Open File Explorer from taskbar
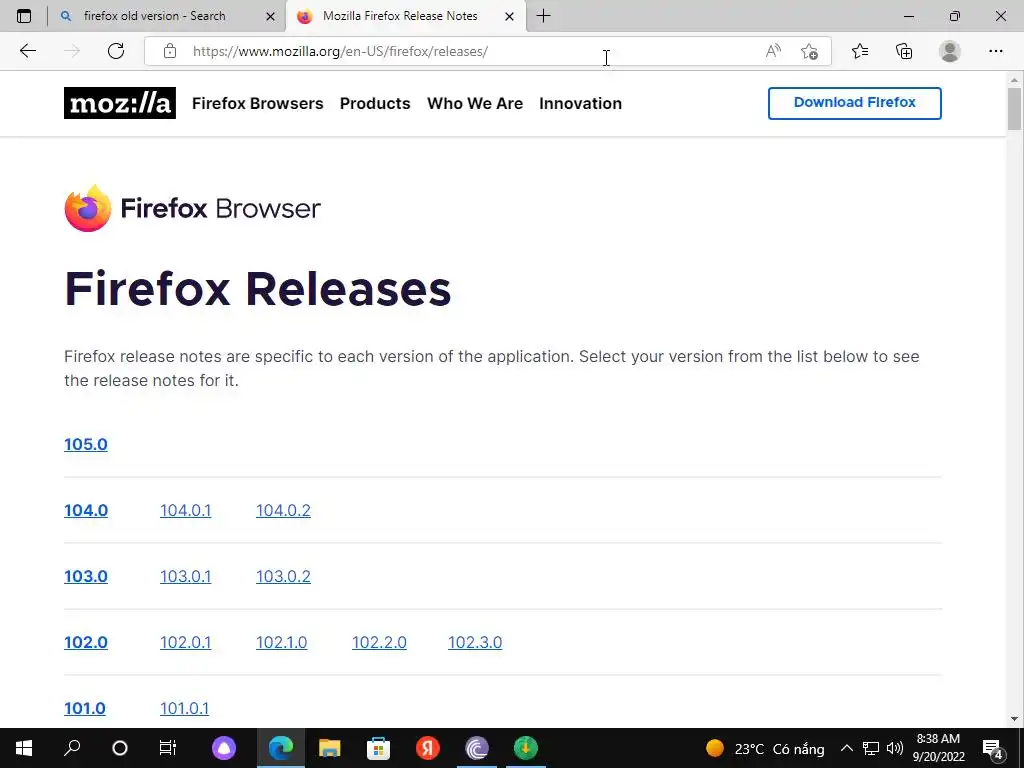The height and width of the screenshot is (768, 1024). (x=330, y=748)
